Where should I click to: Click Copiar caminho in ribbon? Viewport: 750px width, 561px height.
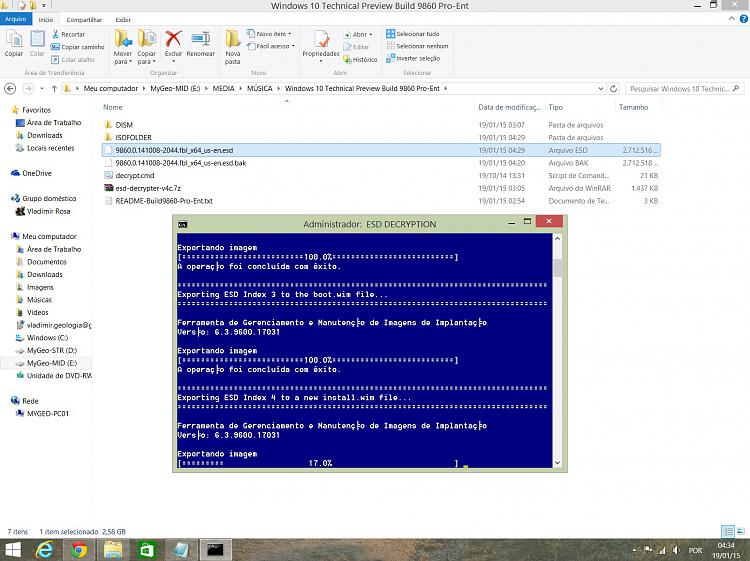(77, 47)
